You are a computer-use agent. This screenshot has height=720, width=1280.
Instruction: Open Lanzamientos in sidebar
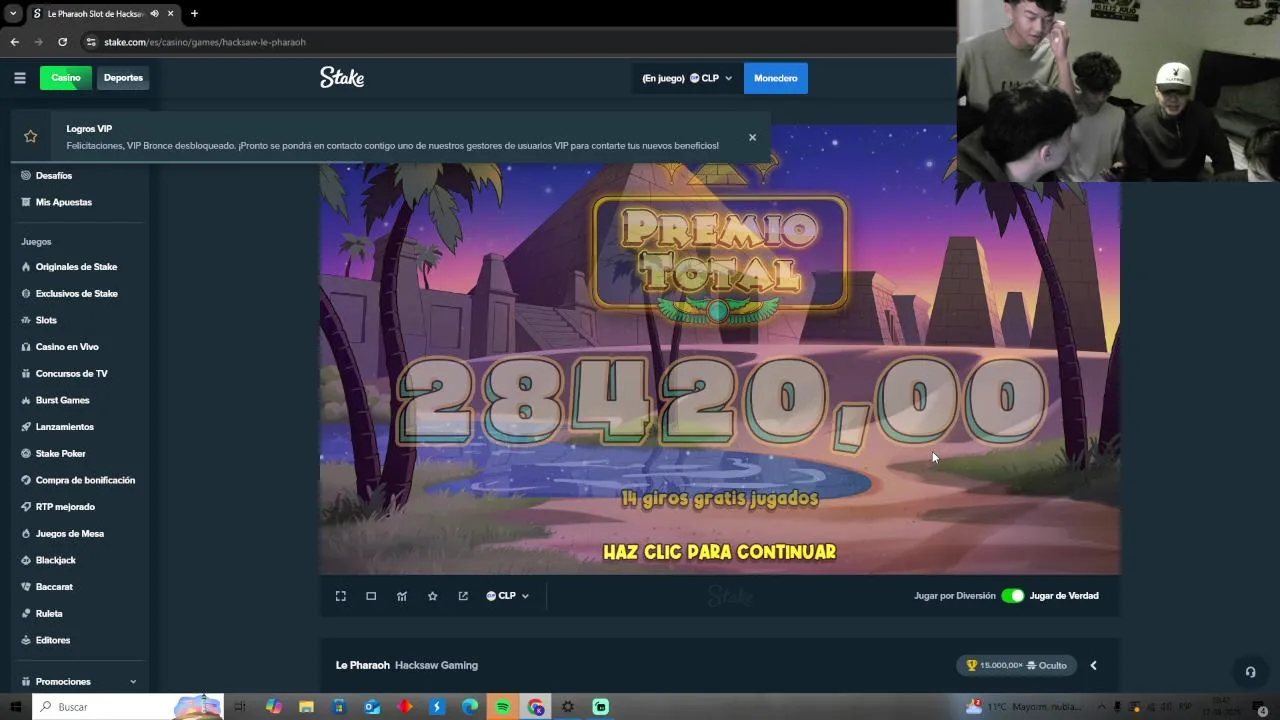(x=64, y=427)
